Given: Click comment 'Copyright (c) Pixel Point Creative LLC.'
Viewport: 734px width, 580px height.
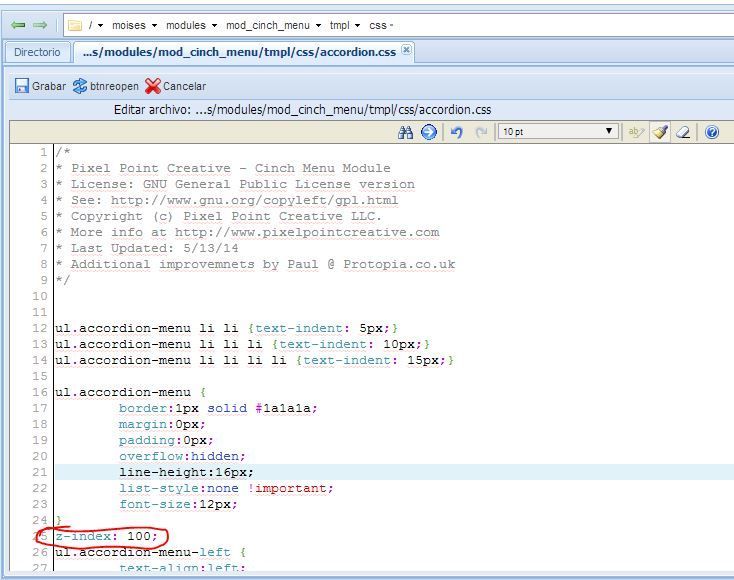Looking at the screenshot, I should pyautogui.click(x=219, y=216).
